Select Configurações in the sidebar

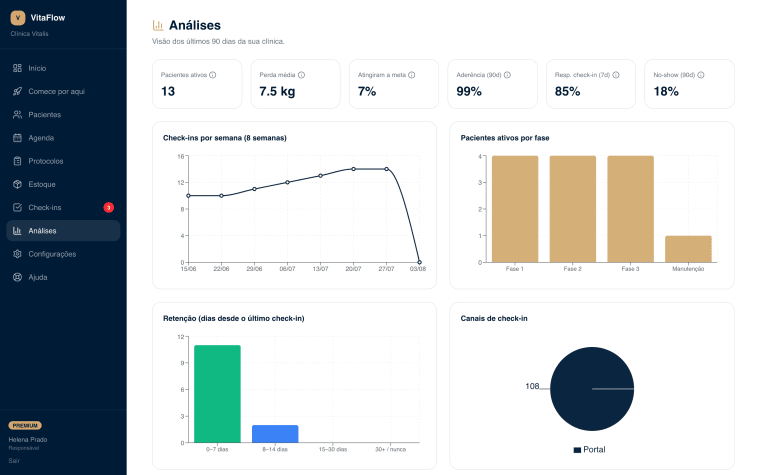(x=63, y=254)
